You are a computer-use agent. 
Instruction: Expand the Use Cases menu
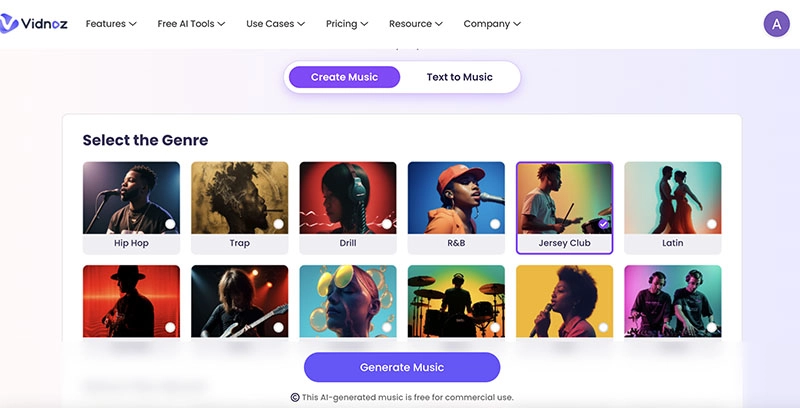[x=275, y=24]
